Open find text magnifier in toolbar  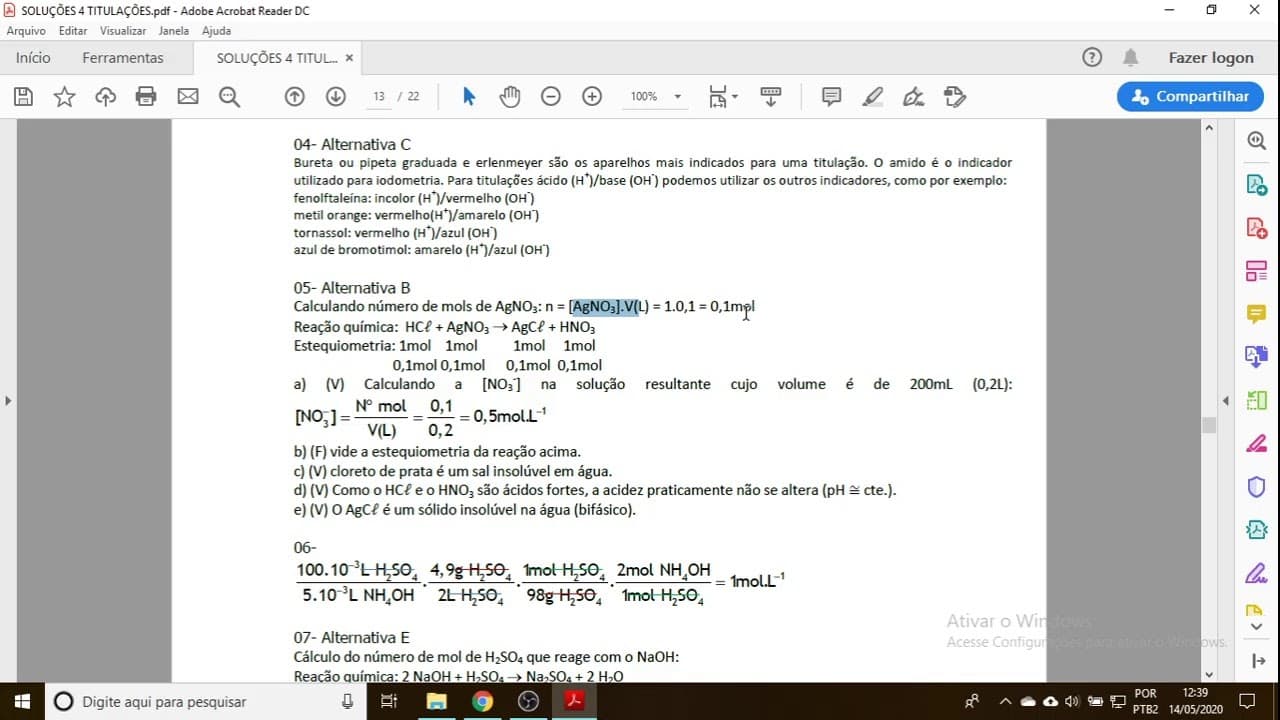click(x=229, y=97)
